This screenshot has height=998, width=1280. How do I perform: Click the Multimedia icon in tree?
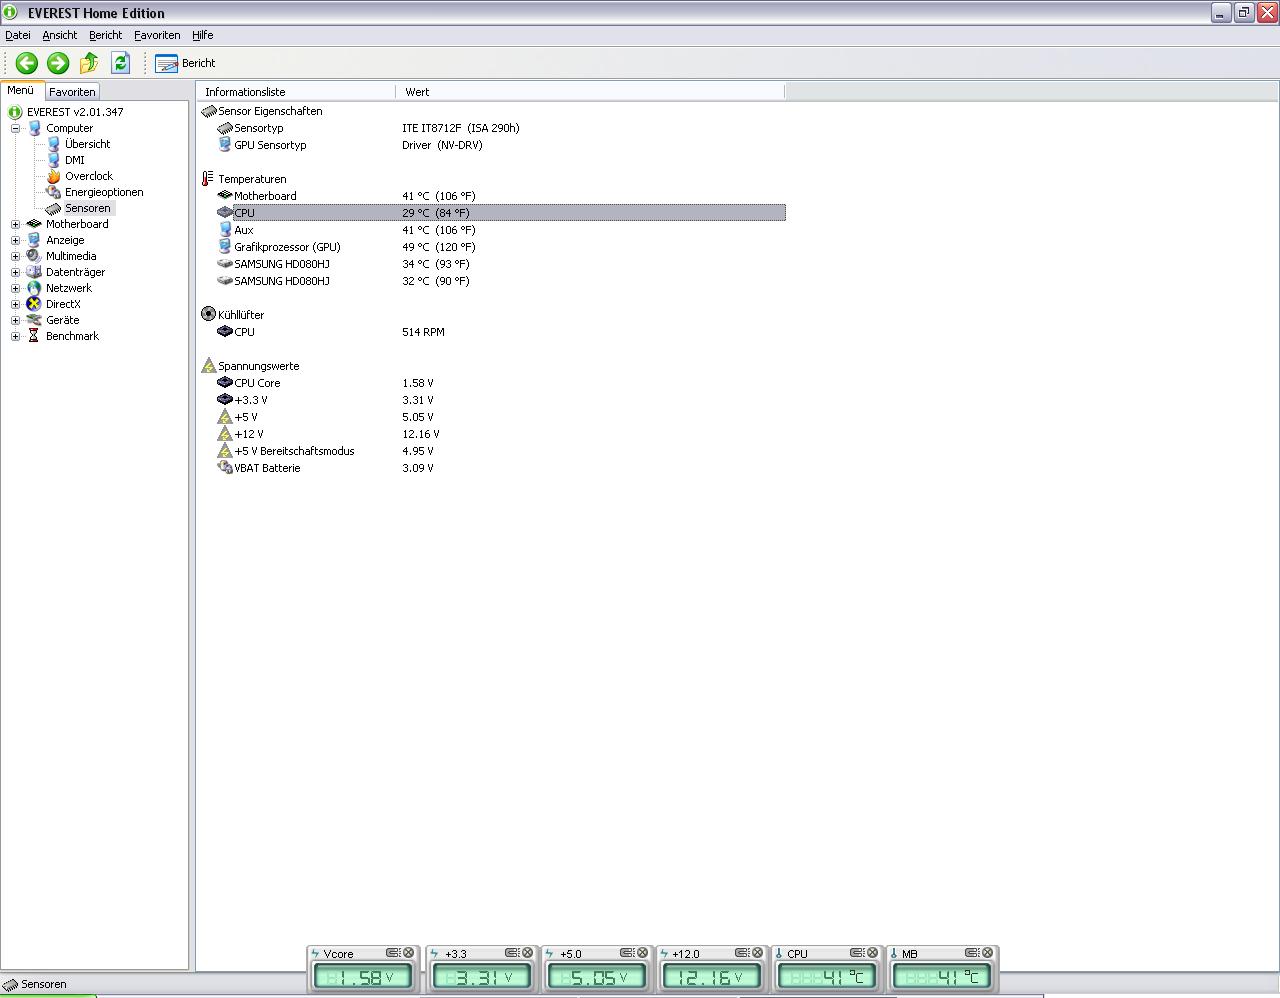(34, 256)
